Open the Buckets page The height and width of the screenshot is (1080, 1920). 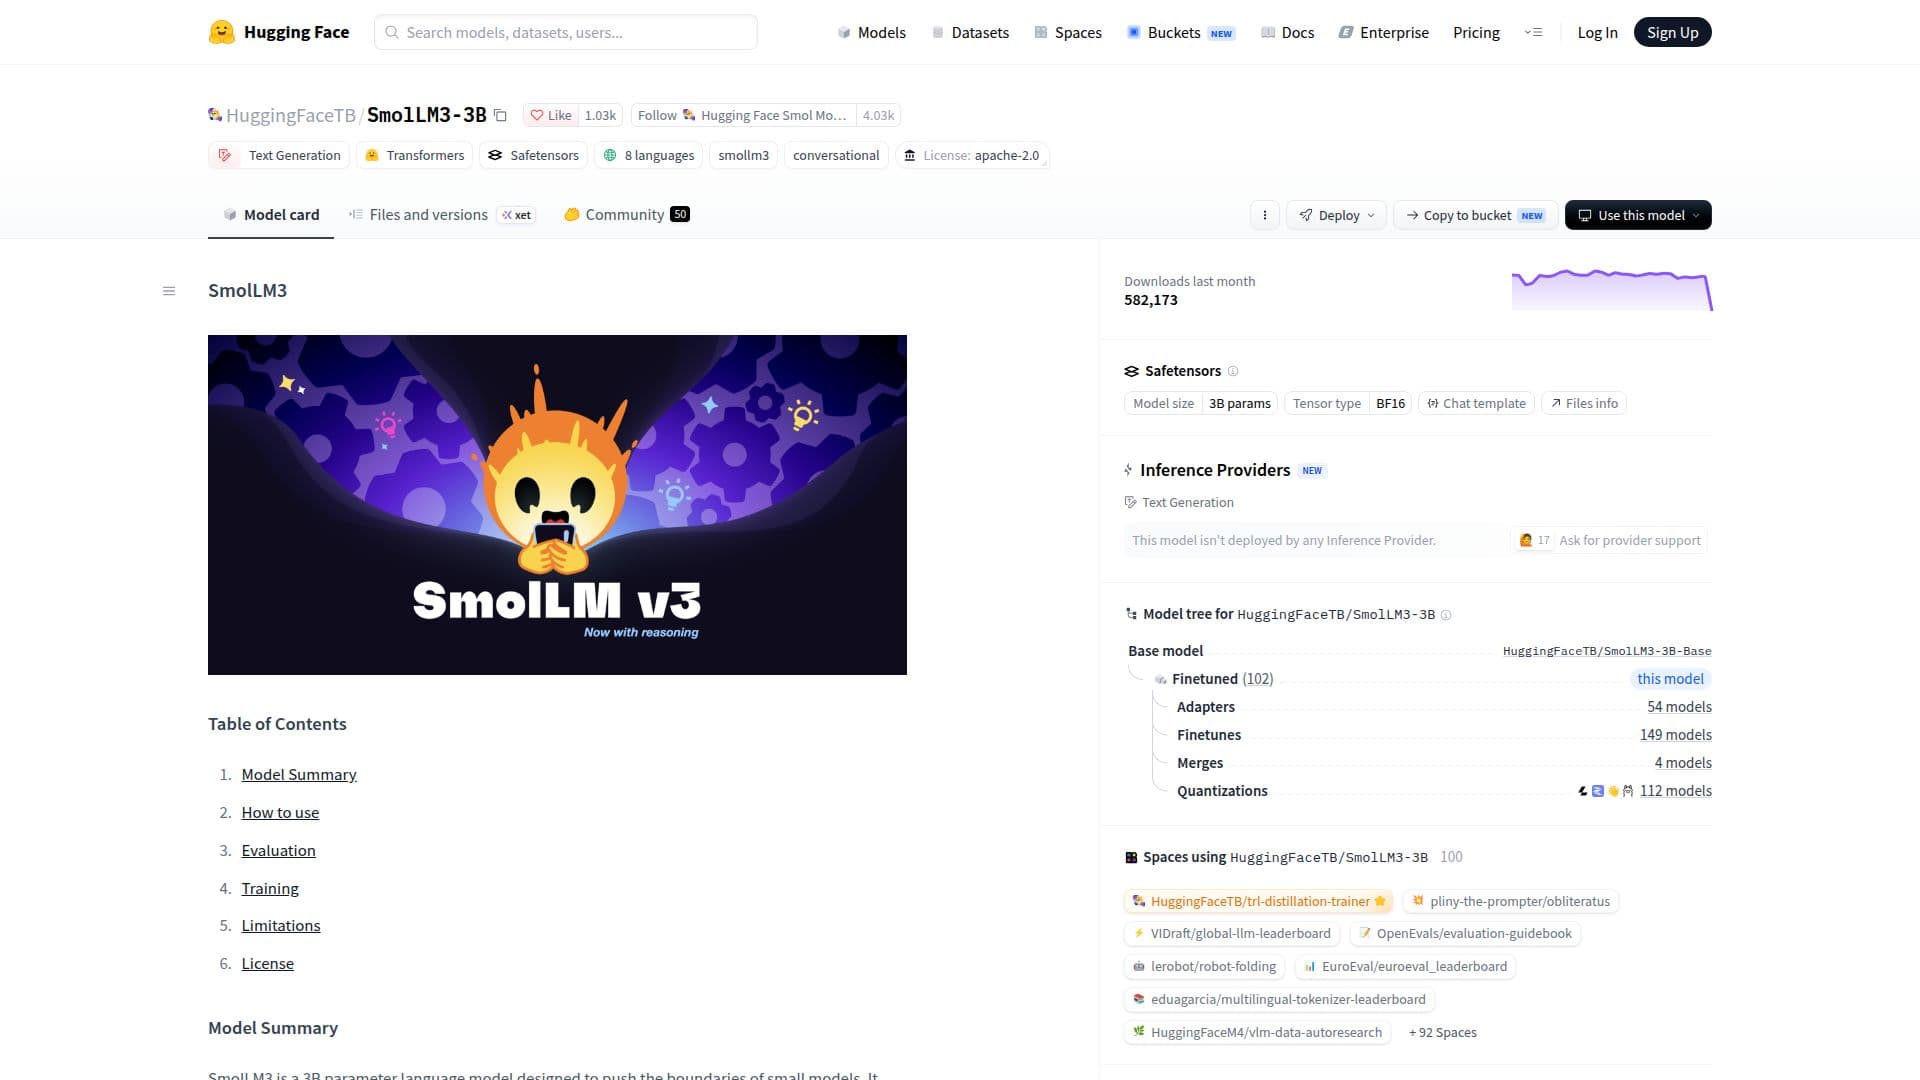1181,32
